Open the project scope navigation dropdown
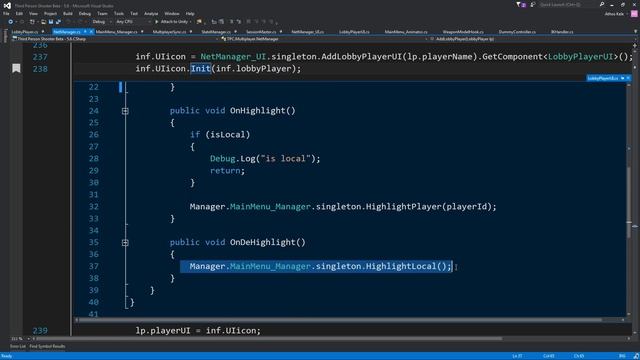Screen dimensions: 640x360 (217, 39)
